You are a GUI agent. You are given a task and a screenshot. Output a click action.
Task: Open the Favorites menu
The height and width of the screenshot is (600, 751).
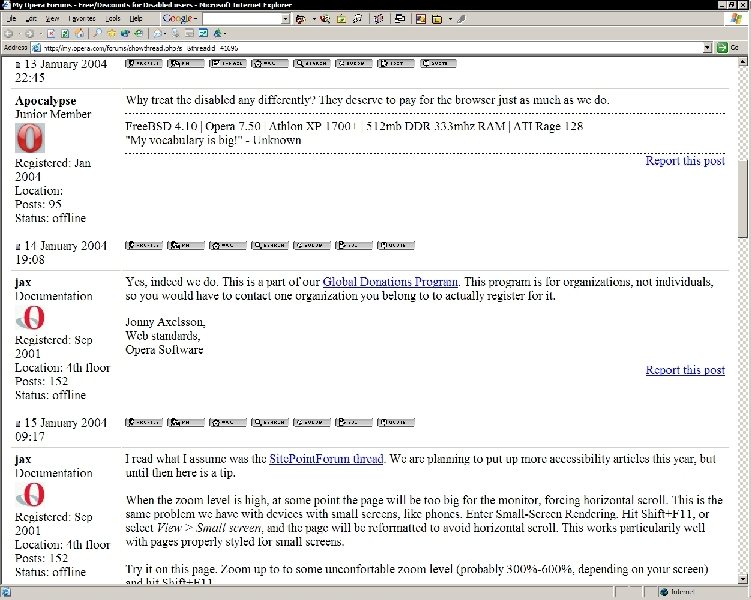coord(82,19)
